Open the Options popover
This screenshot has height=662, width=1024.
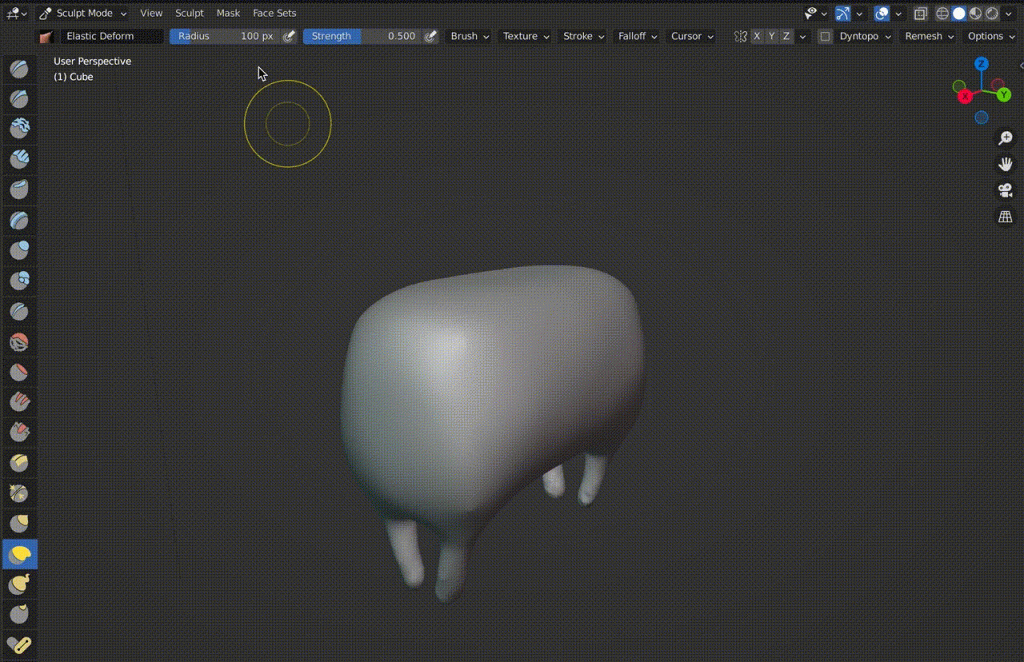pos(988,36)
